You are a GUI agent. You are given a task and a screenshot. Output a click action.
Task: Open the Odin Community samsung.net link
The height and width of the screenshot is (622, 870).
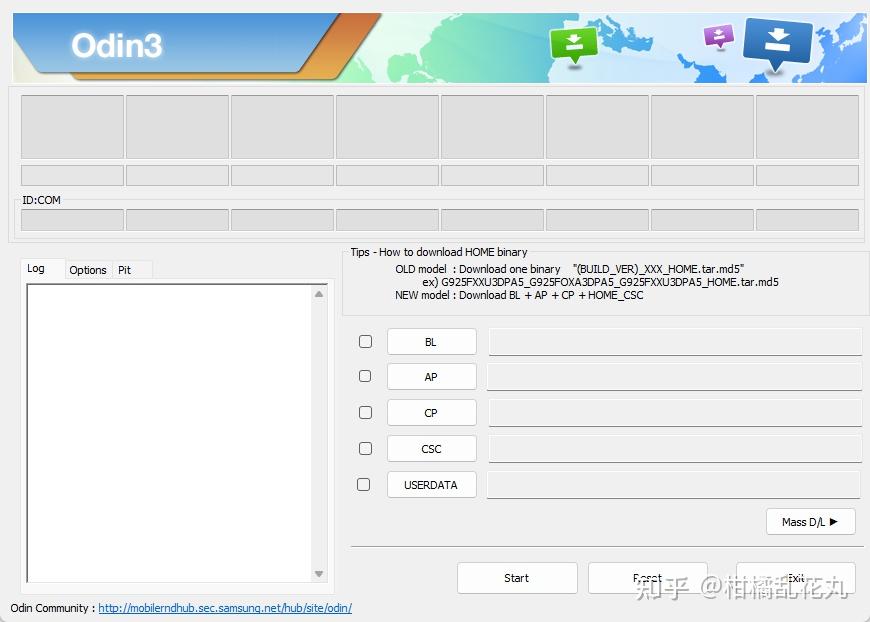click(225, 608)
